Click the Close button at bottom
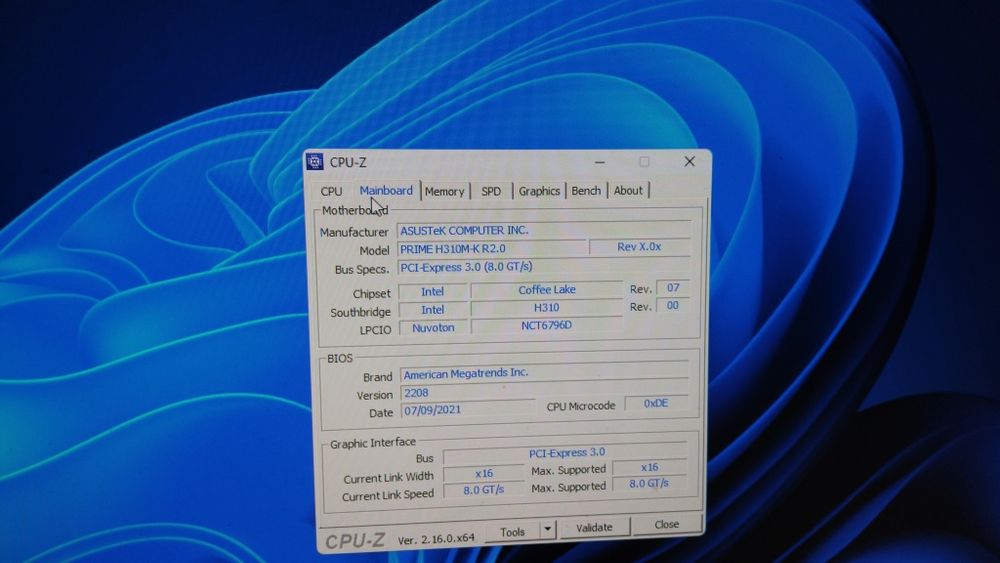Screen dimensions: 1000x563 tap(666, 524)
